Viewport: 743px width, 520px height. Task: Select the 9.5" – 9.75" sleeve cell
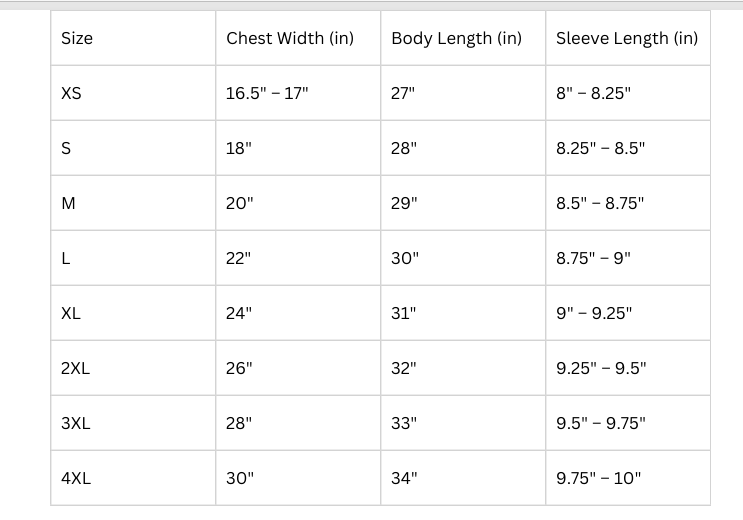coord(628,423)
